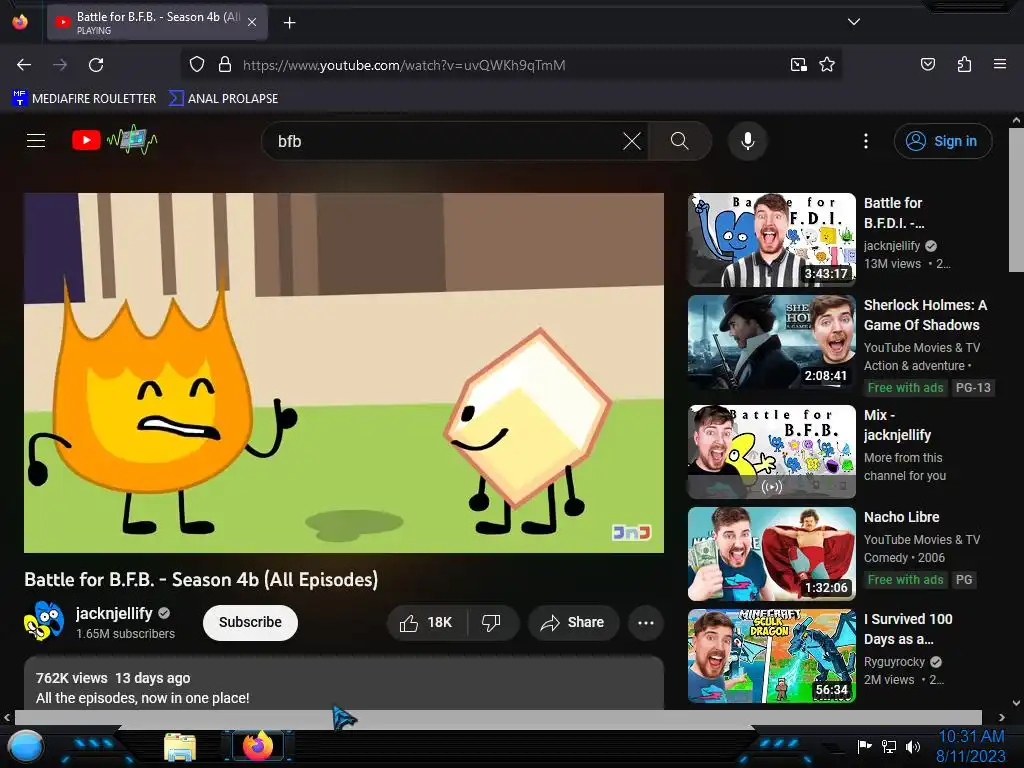Open the second bookmarks toolbar item
This screenshot has width=1024, height=768.
coord(223,99)
